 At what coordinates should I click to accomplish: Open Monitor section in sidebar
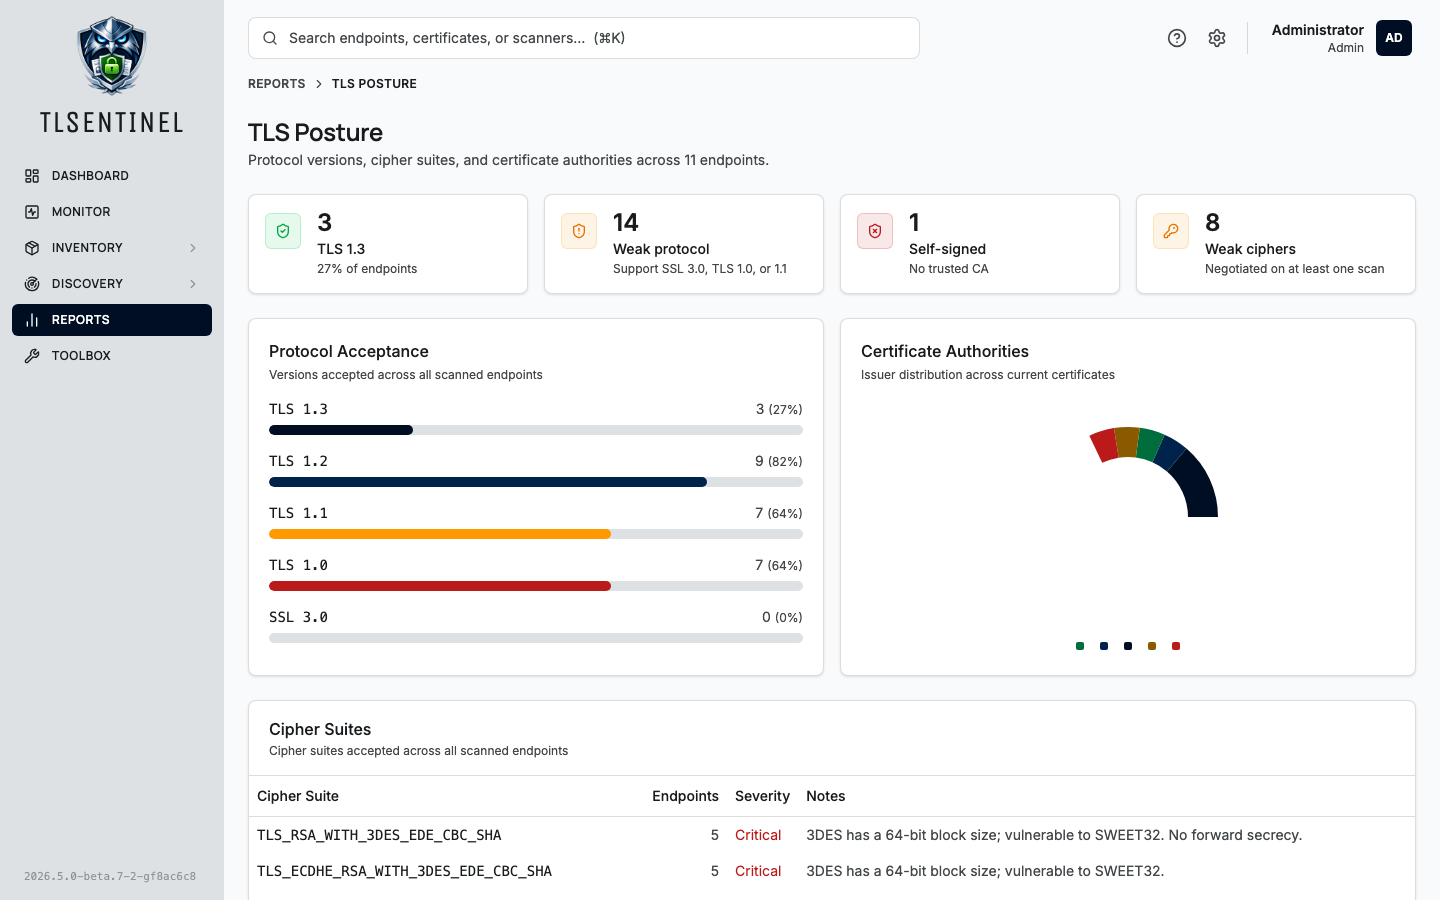pyautogui.click(x=112, y=212)
